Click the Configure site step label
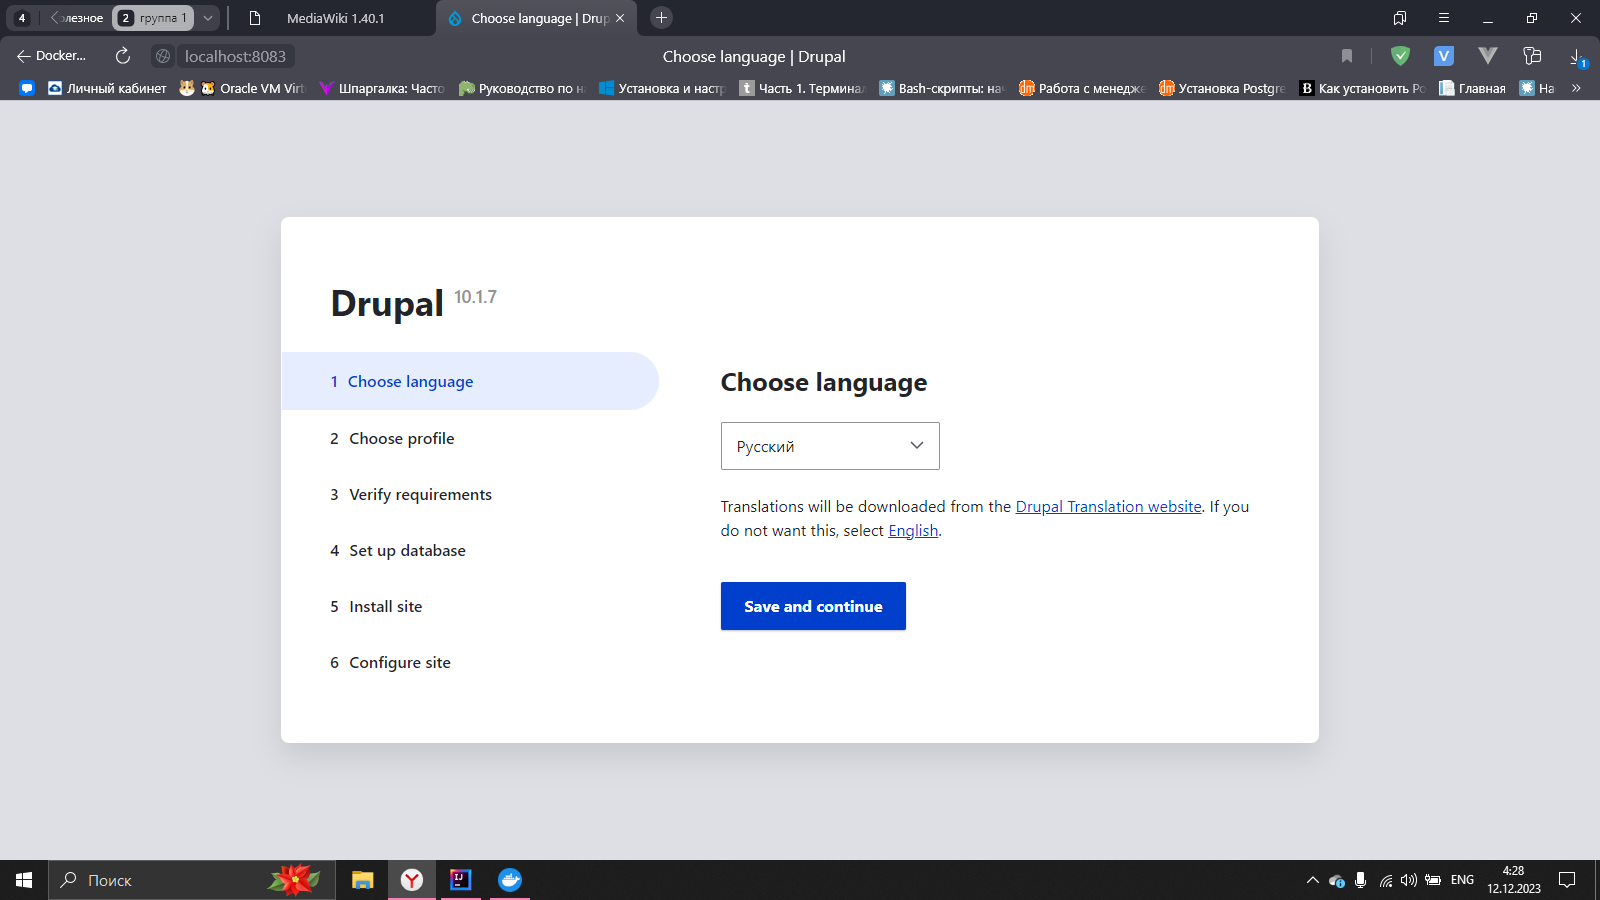This screenshot has width=1600, height=900. [399, 662]
